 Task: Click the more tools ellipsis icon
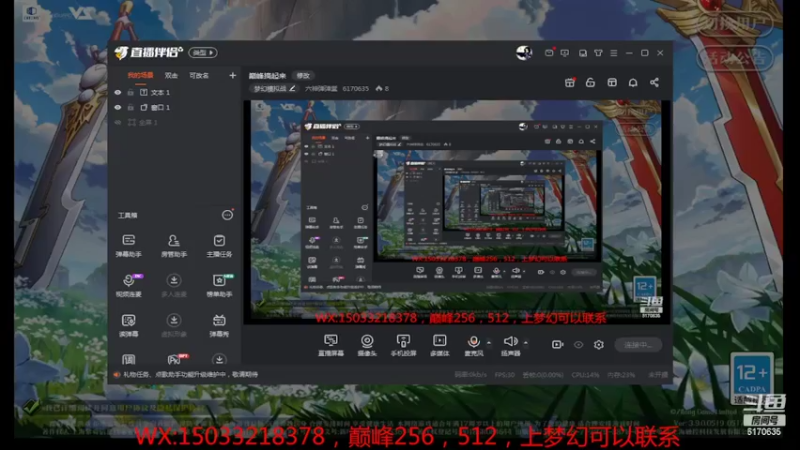click(227, 215)
